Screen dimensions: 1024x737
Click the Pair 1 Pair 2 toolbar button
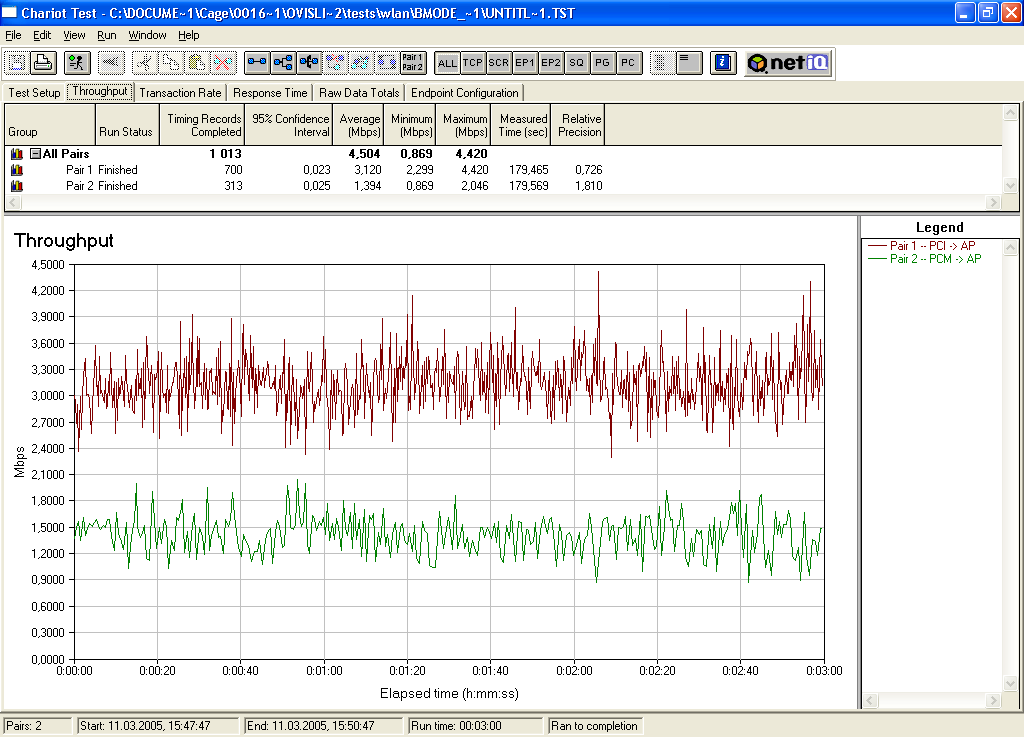tap(412, 63)
